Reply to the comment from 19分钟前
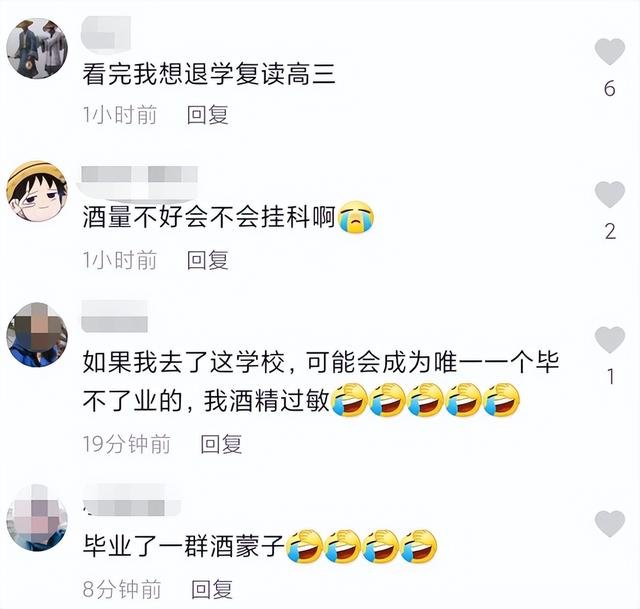This screenshot has height=609, width=640. coord(221,444)
